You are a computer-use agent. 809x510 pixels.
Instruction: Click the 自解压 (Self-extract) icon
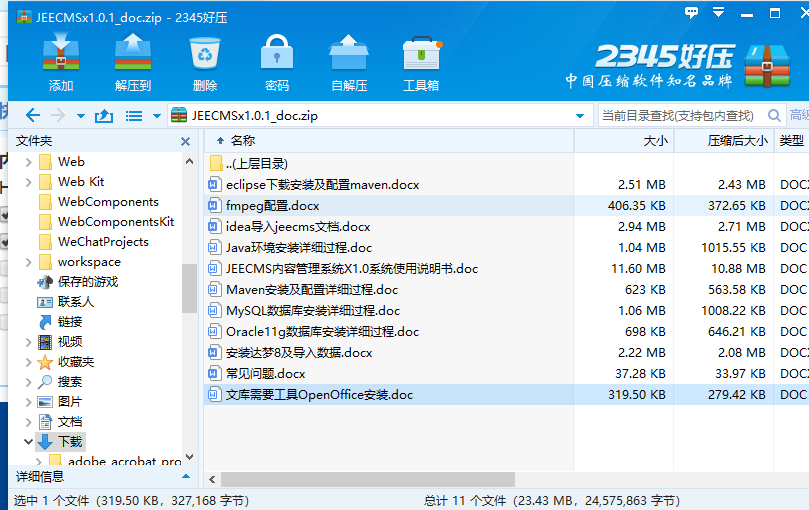(349, 52)
